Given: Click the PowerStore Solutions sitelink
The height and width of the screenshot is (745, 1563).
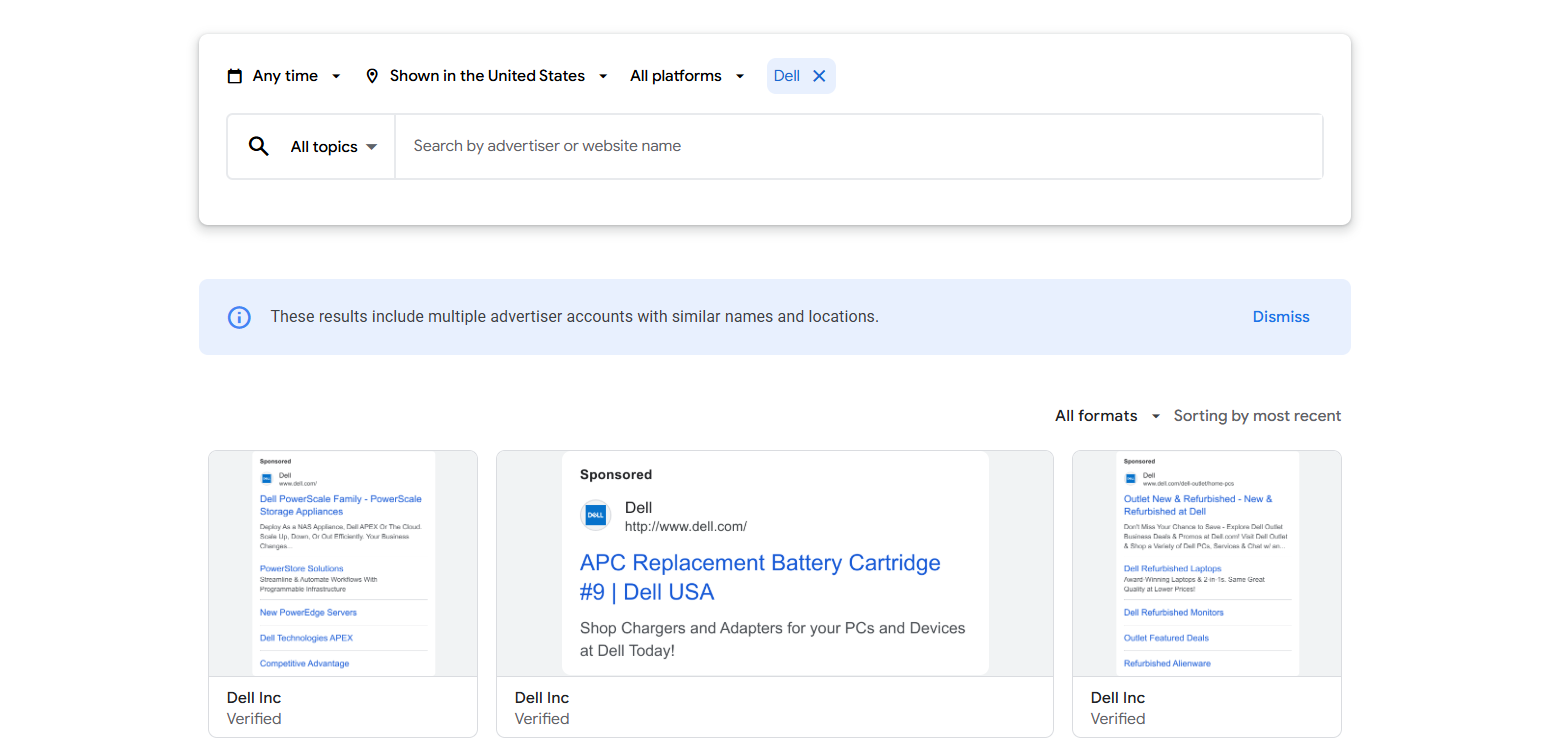Looking at the screenshot, I should 302,568.
